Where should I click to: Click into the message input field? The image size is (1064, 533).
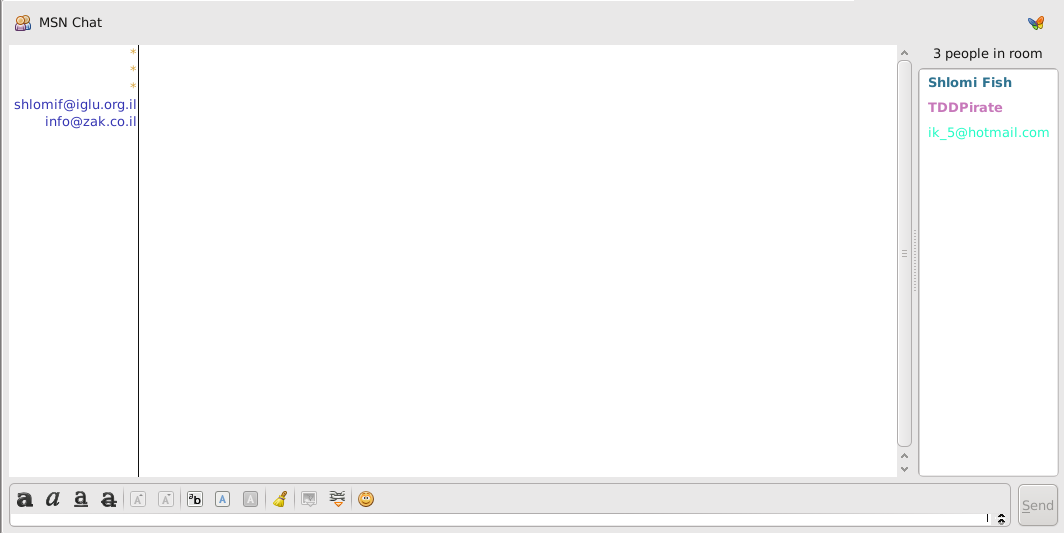500,519
